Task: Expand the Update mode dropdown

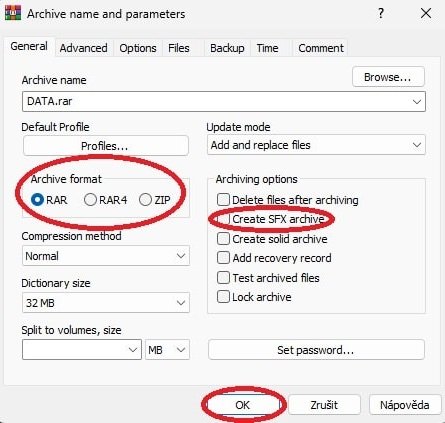Action: click(x=316, y=145)
